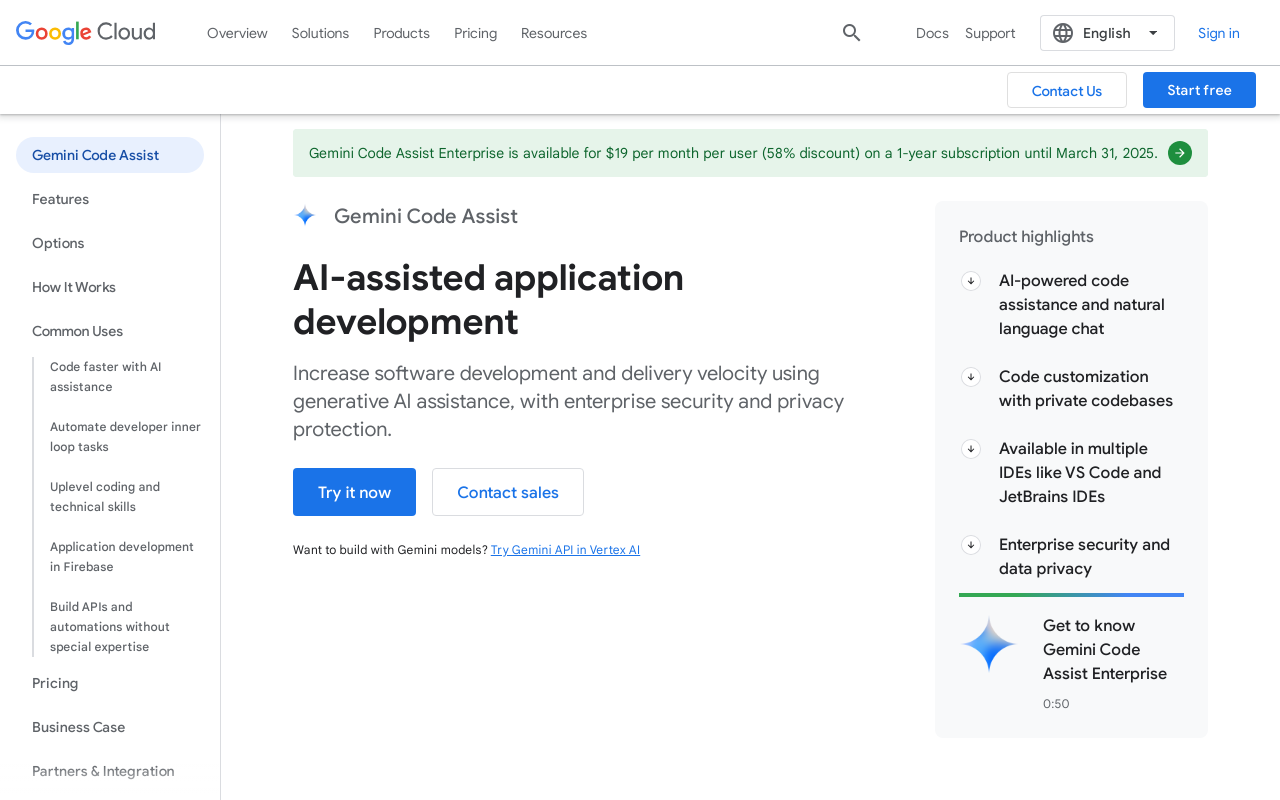This screenshot has width=1280, height=800.
Task: Click Sign in
Action: click(x=1219, y=33)
